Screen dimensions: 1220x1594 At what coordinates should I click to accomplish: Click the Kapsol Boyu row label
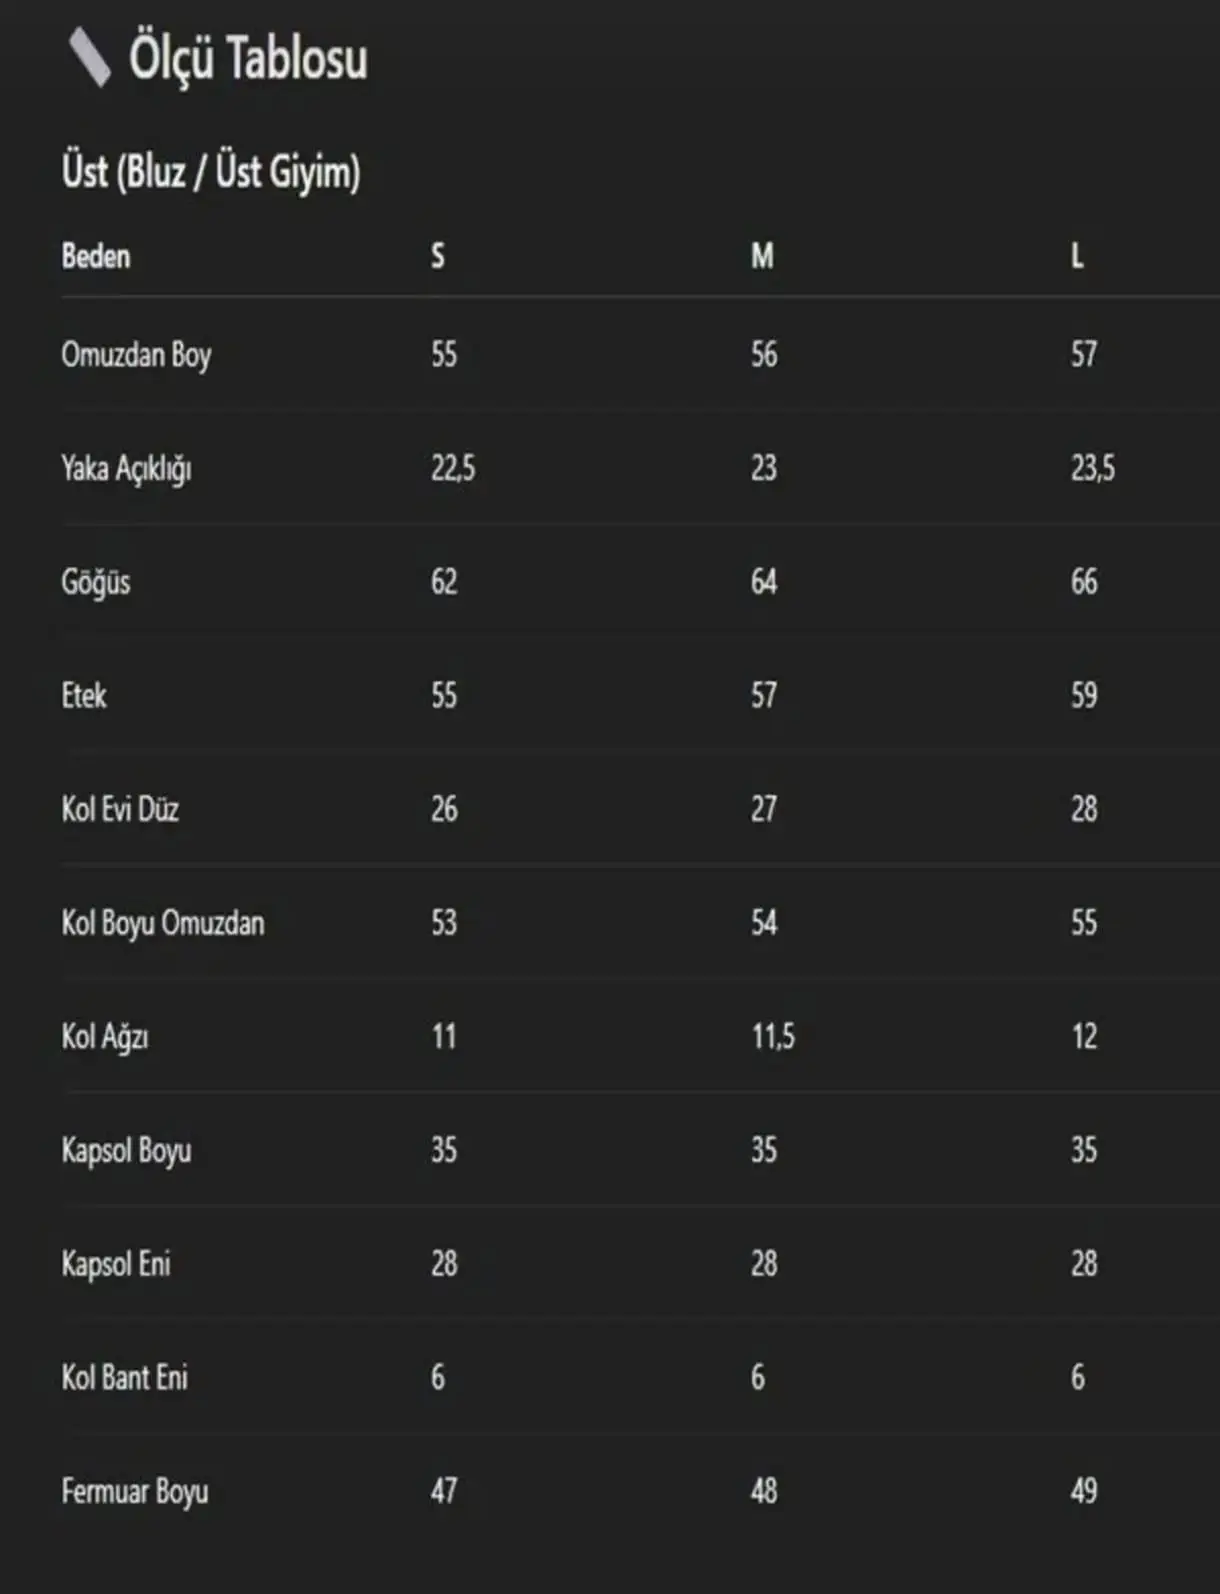point(126,1151)
